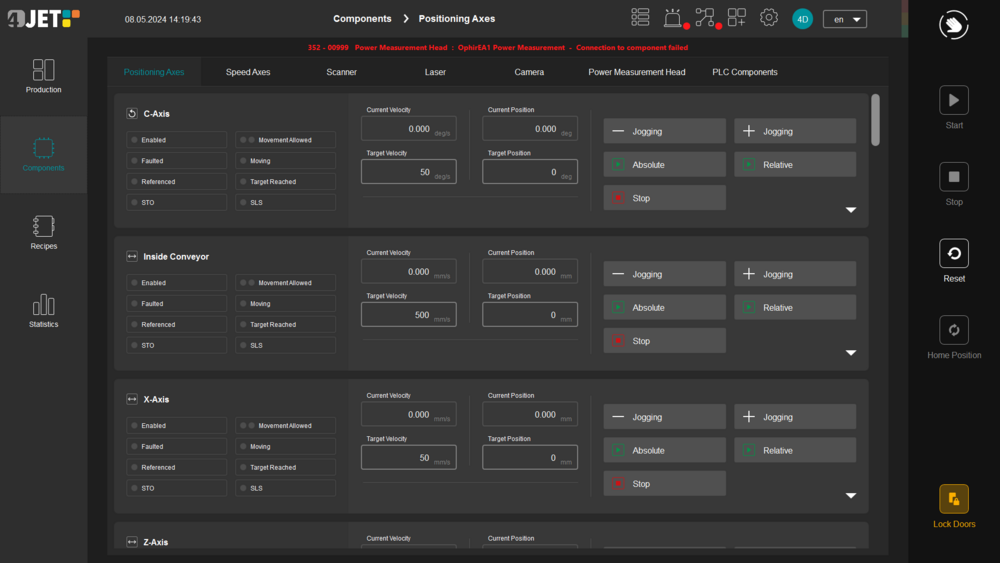Click the list view icon in header
The width and height of the screenshot is (1000, 563).
coord(641,18)
